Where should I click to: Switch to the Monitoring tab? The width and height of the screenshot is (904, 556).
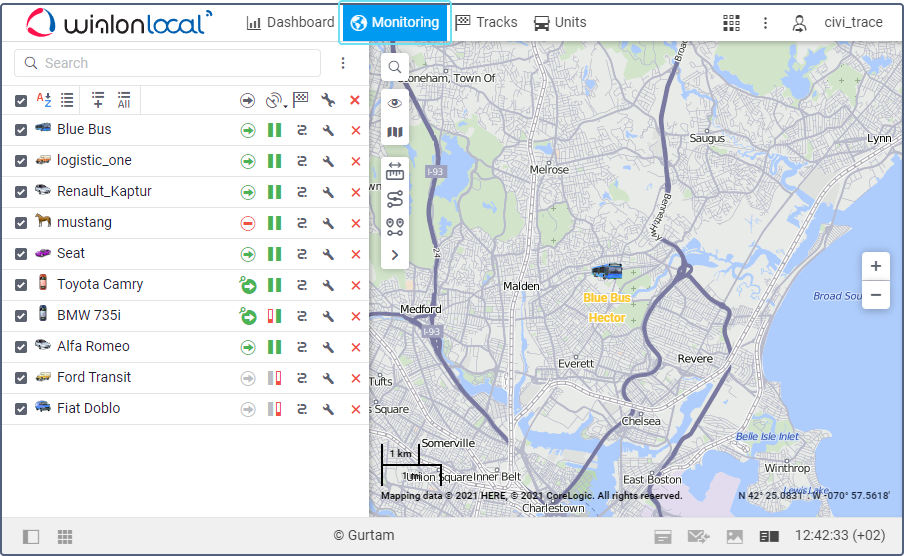[x=395, y=22]
